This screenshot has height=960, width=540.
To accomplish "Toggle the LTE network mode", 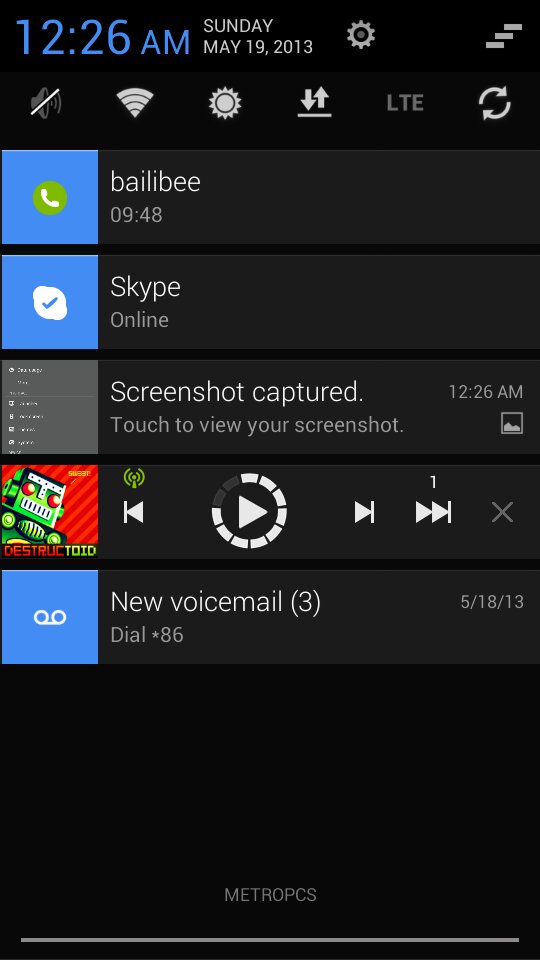I will 405,103.
